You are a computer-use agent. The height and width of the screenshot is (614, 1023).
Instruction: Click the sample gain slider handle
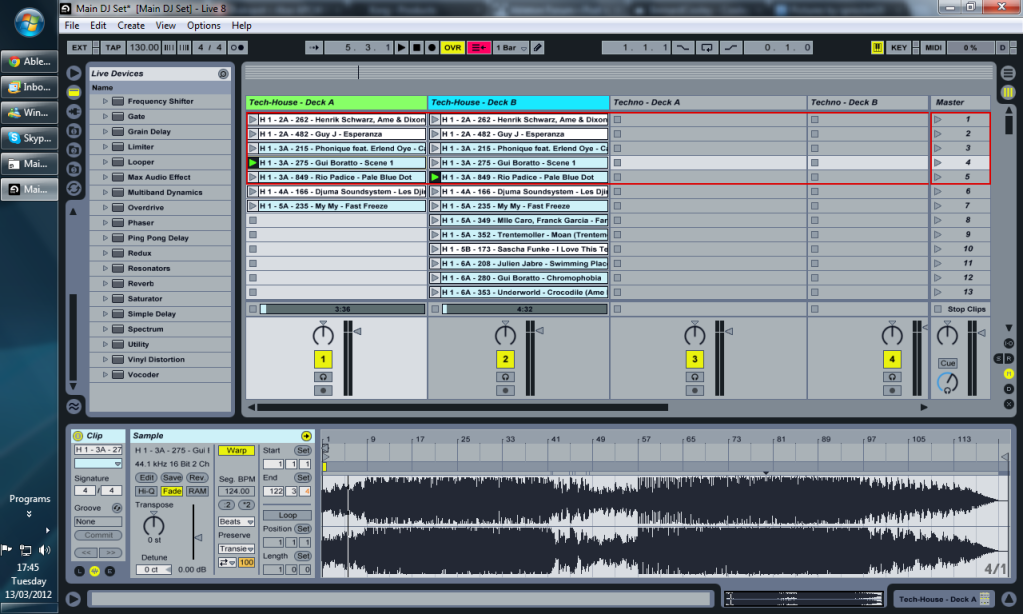[198, 538]
